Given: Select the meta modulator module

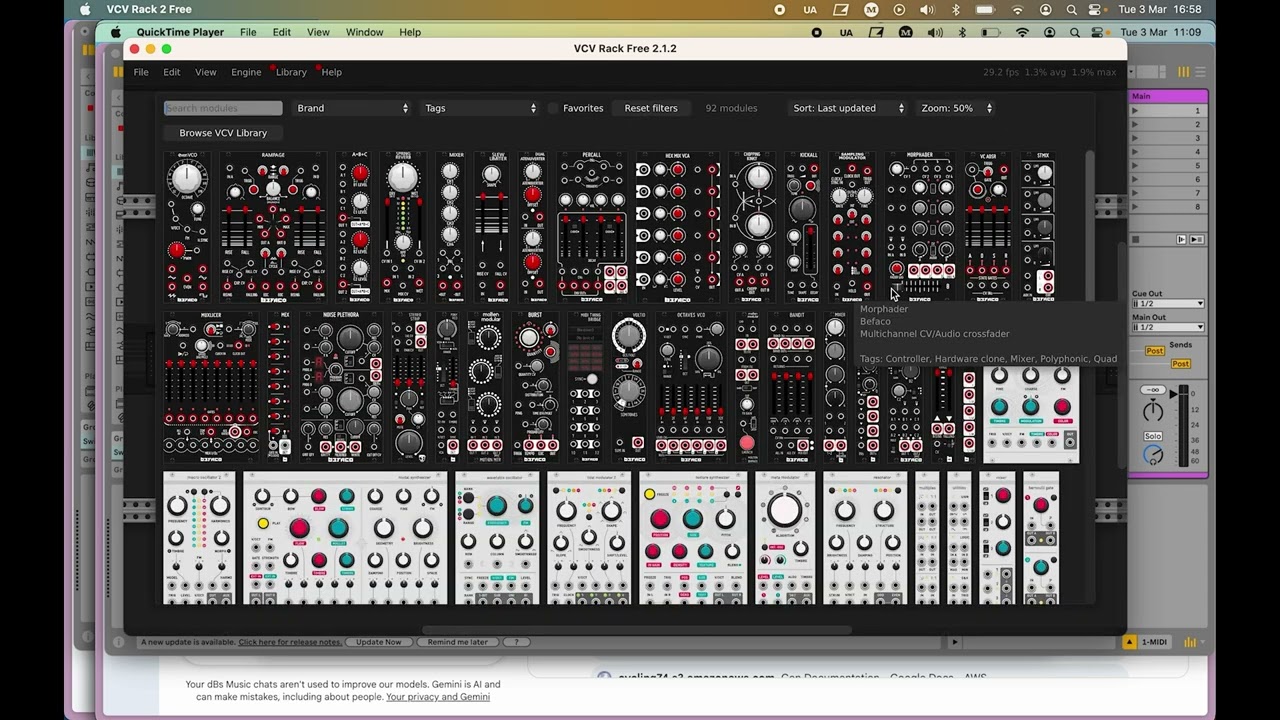Looking at the screenshot, I should [x=785, y=538].
